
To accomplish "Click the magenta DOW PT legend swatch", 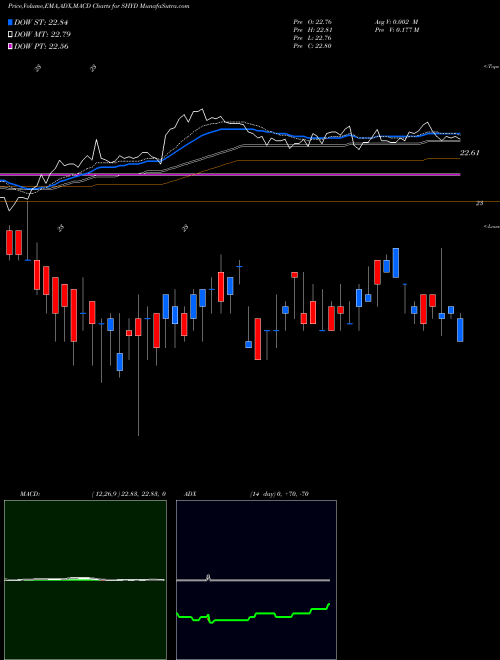I will 10,46.
